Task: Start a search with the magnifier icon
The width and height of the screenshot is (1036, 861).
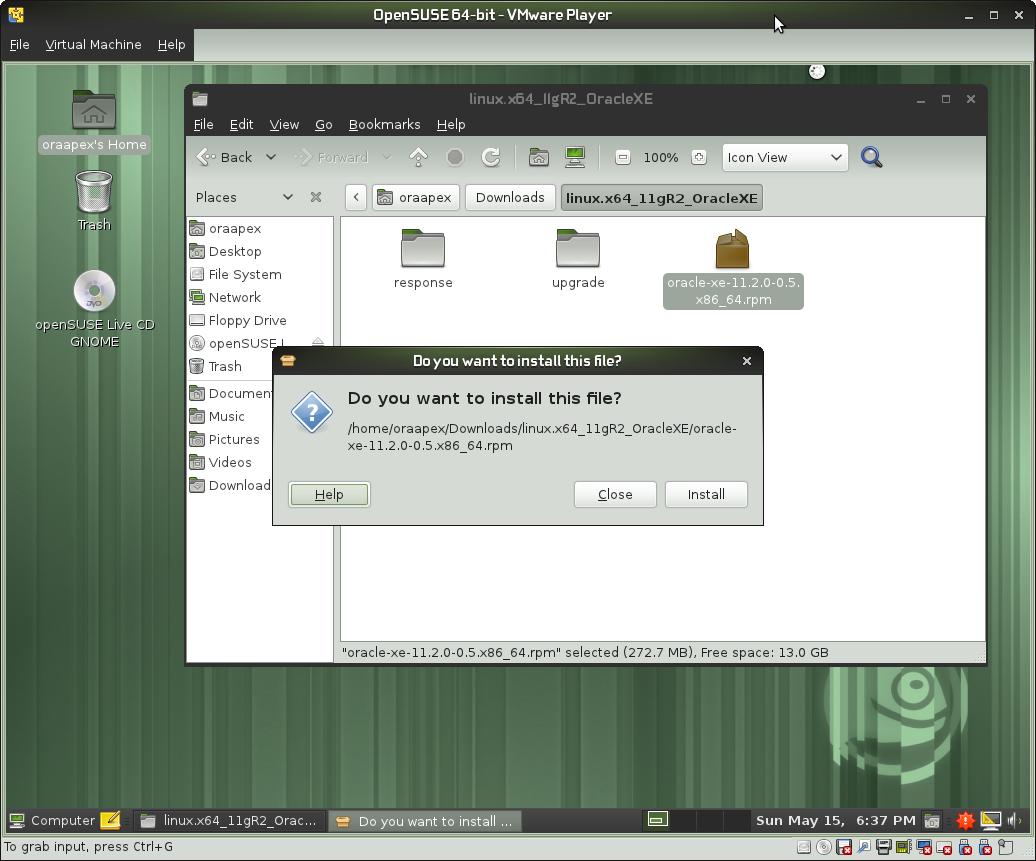Action: 870,157
